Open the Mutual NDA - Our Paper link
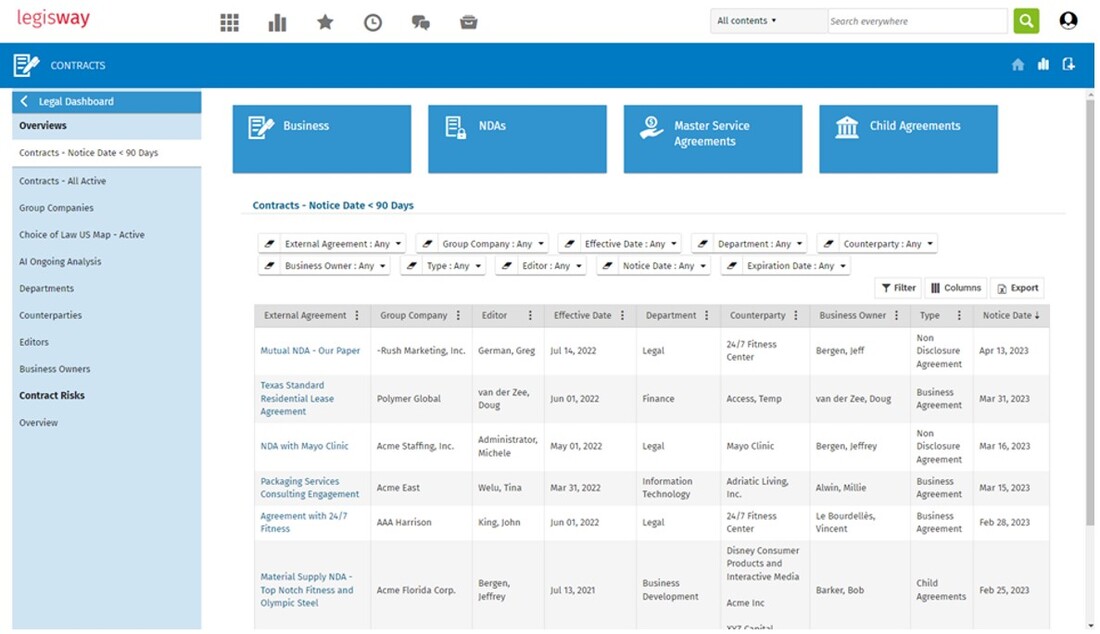 [x=310, y=351]
